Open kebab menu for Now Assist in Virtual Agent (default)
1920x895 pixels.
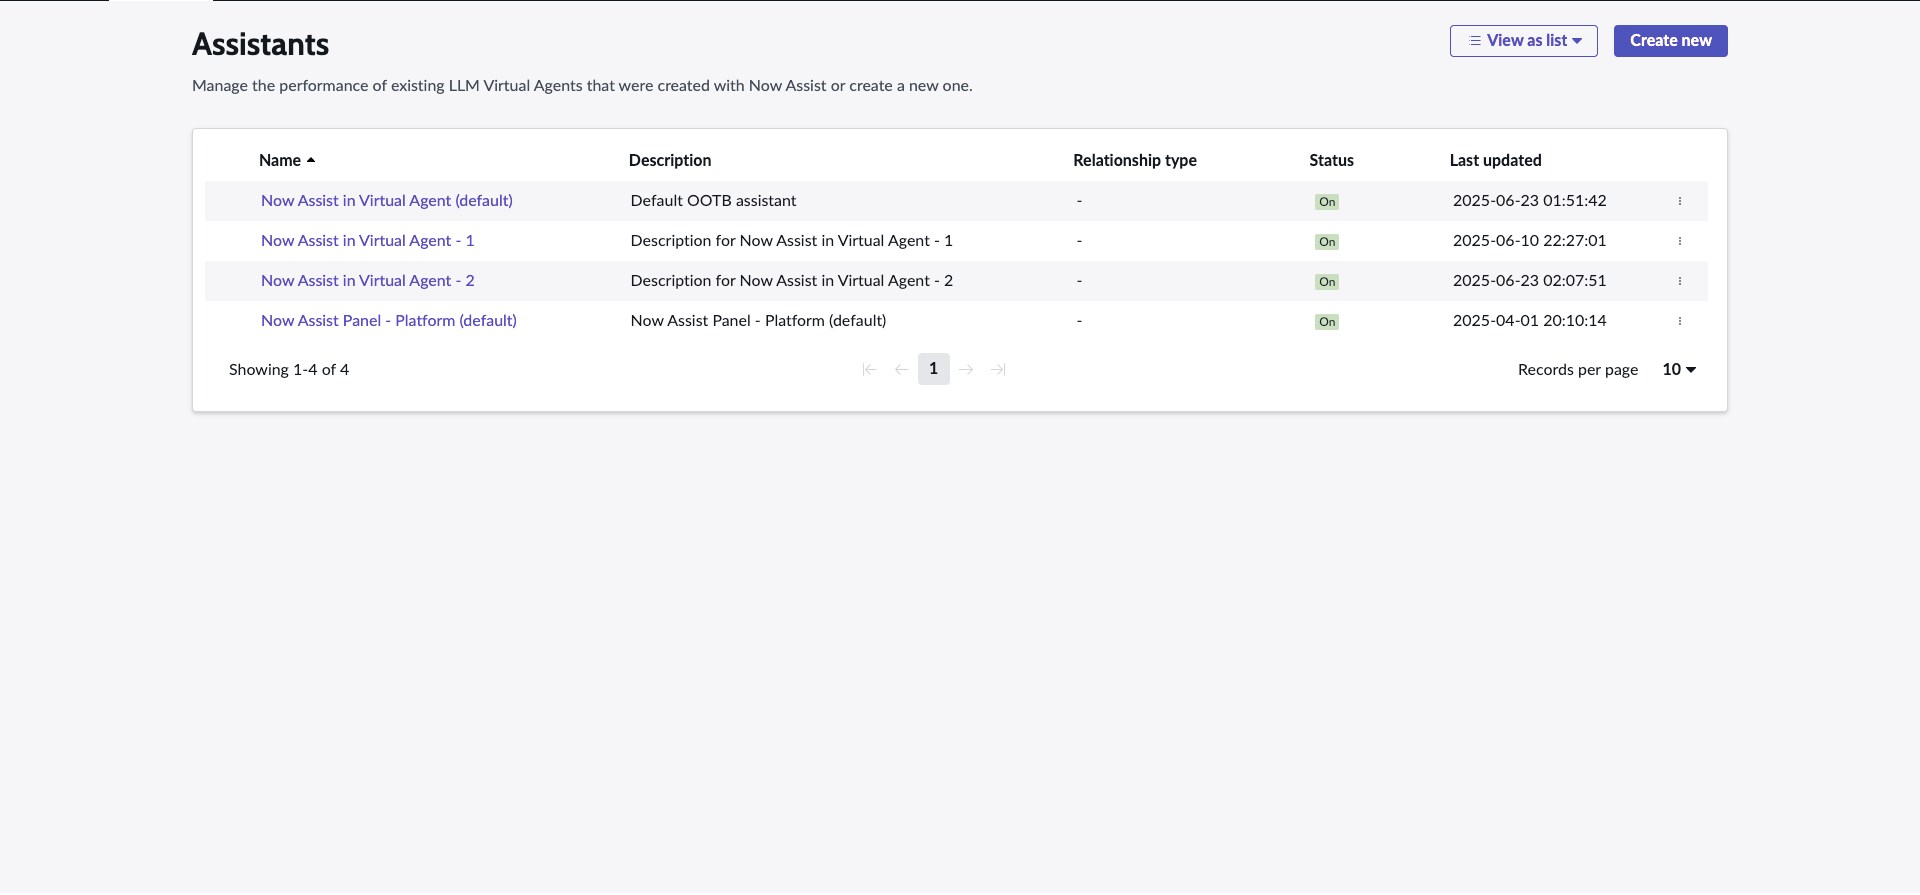[1680, 201]
